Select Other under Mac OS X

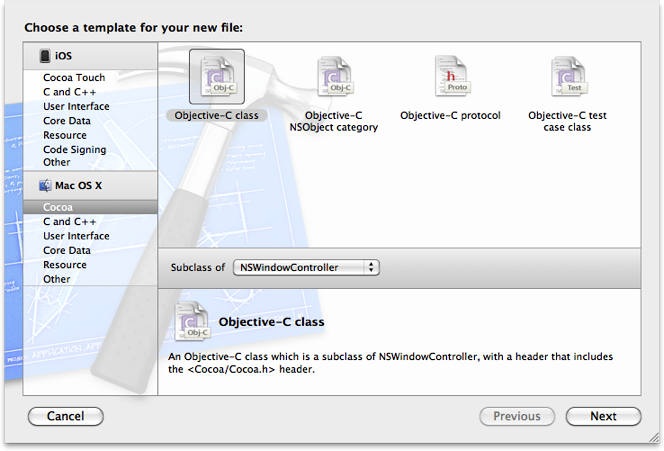(57, 279)
